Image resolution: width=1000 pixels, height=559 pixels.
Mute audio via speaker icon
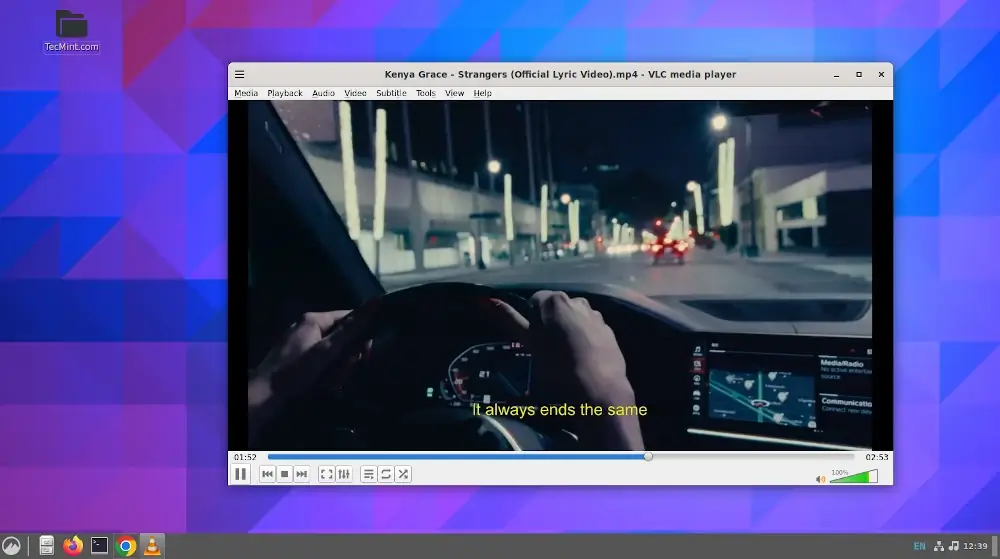coord(820,479)
